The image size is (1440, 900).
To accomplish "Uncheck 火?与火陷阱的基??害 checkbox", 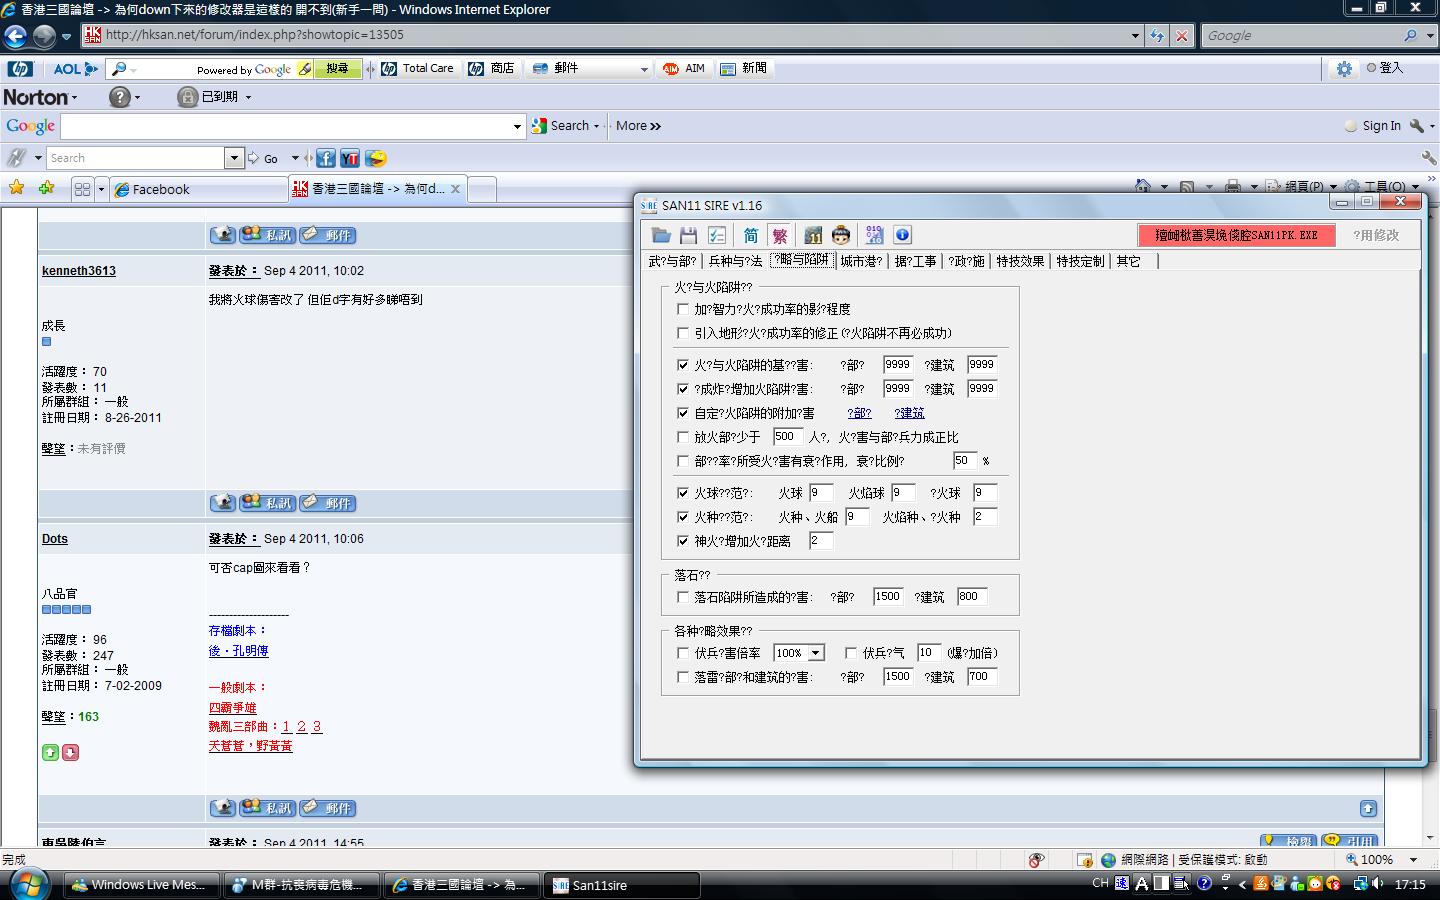I will click(x=683, y=365).
